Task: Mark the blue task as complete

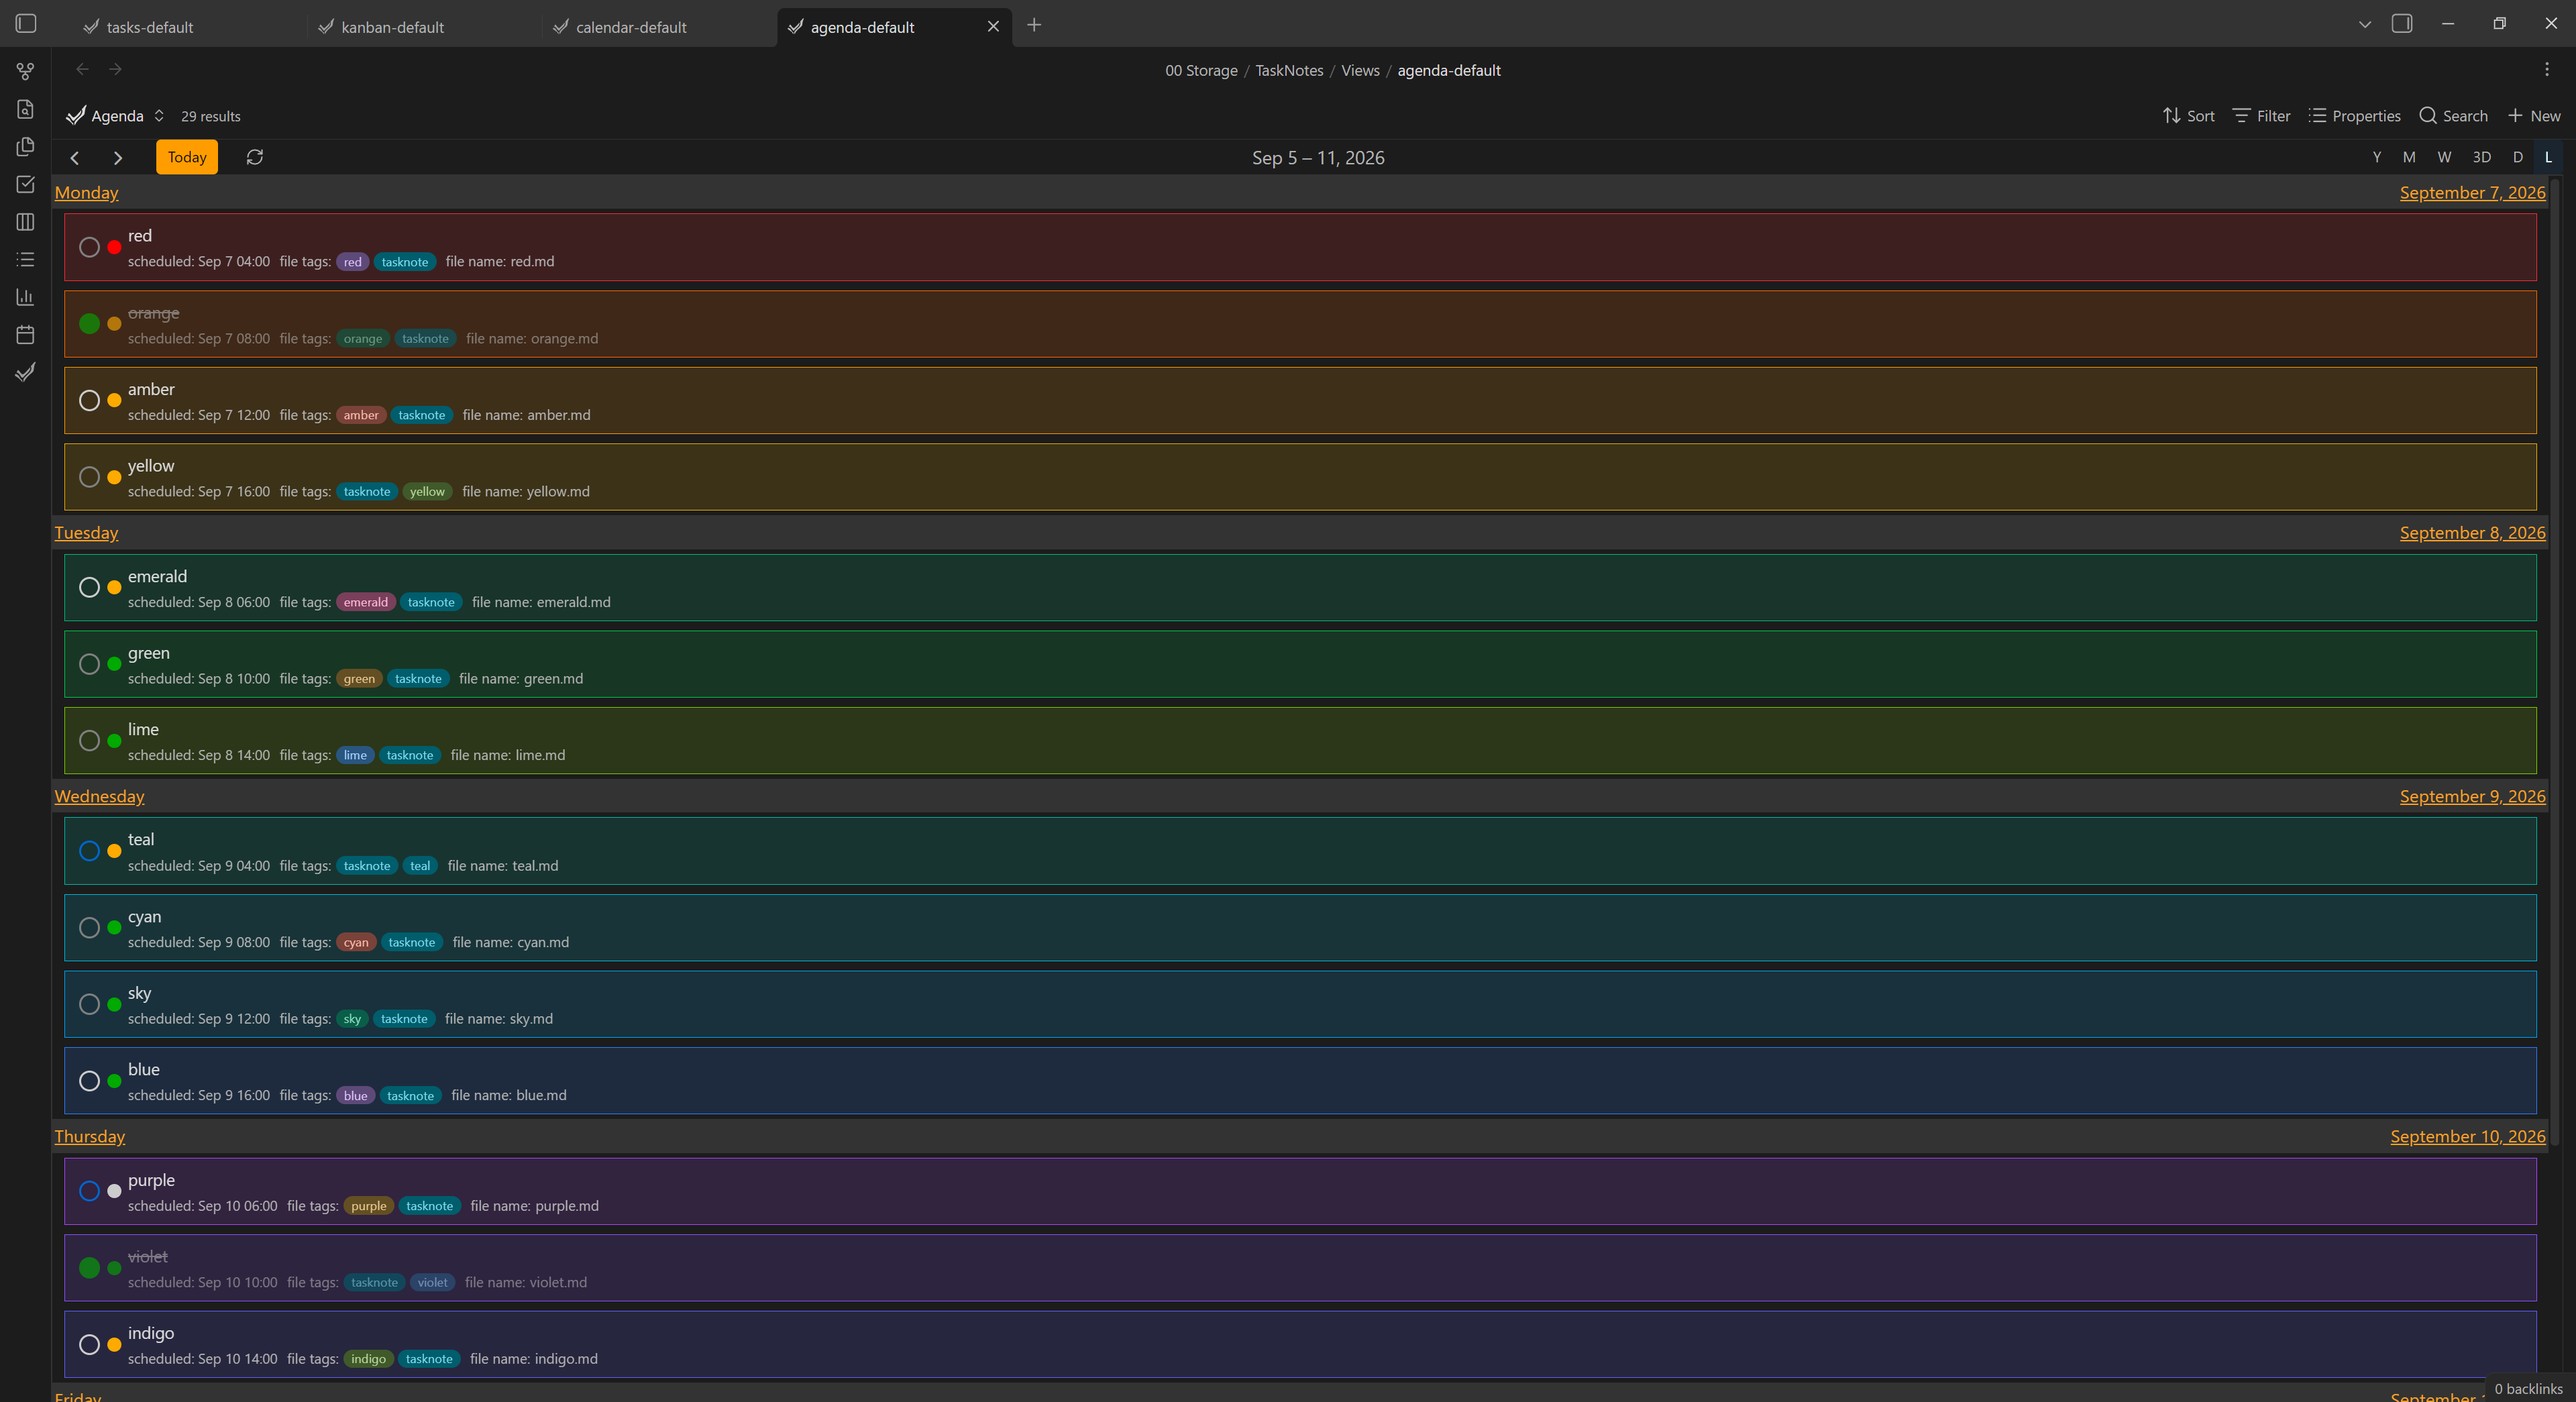Action: (89, 1081)
